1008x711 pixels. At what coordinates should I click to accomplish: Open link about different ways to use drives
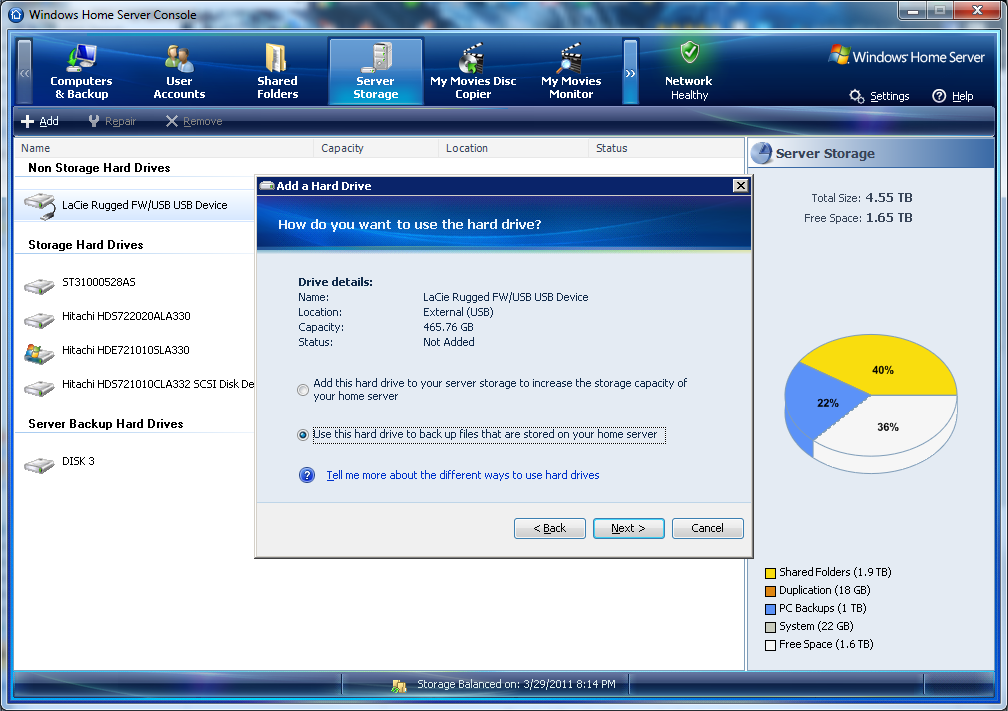click(x=463, y=475)
